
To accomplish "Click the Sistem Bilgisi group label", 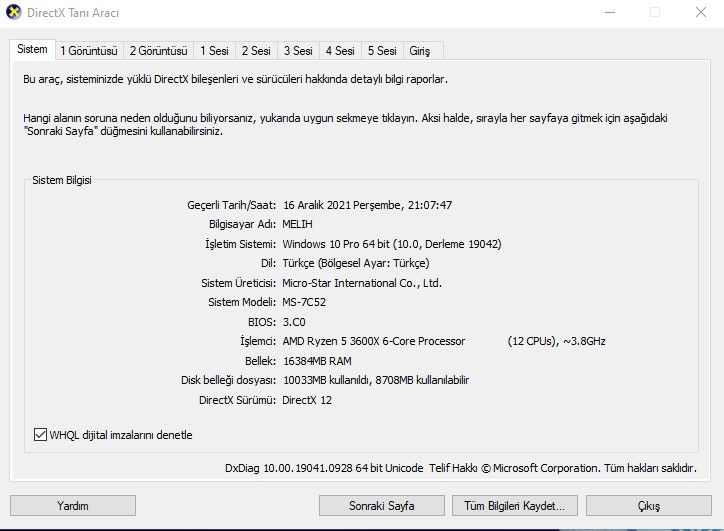I will tap(62, 180).
